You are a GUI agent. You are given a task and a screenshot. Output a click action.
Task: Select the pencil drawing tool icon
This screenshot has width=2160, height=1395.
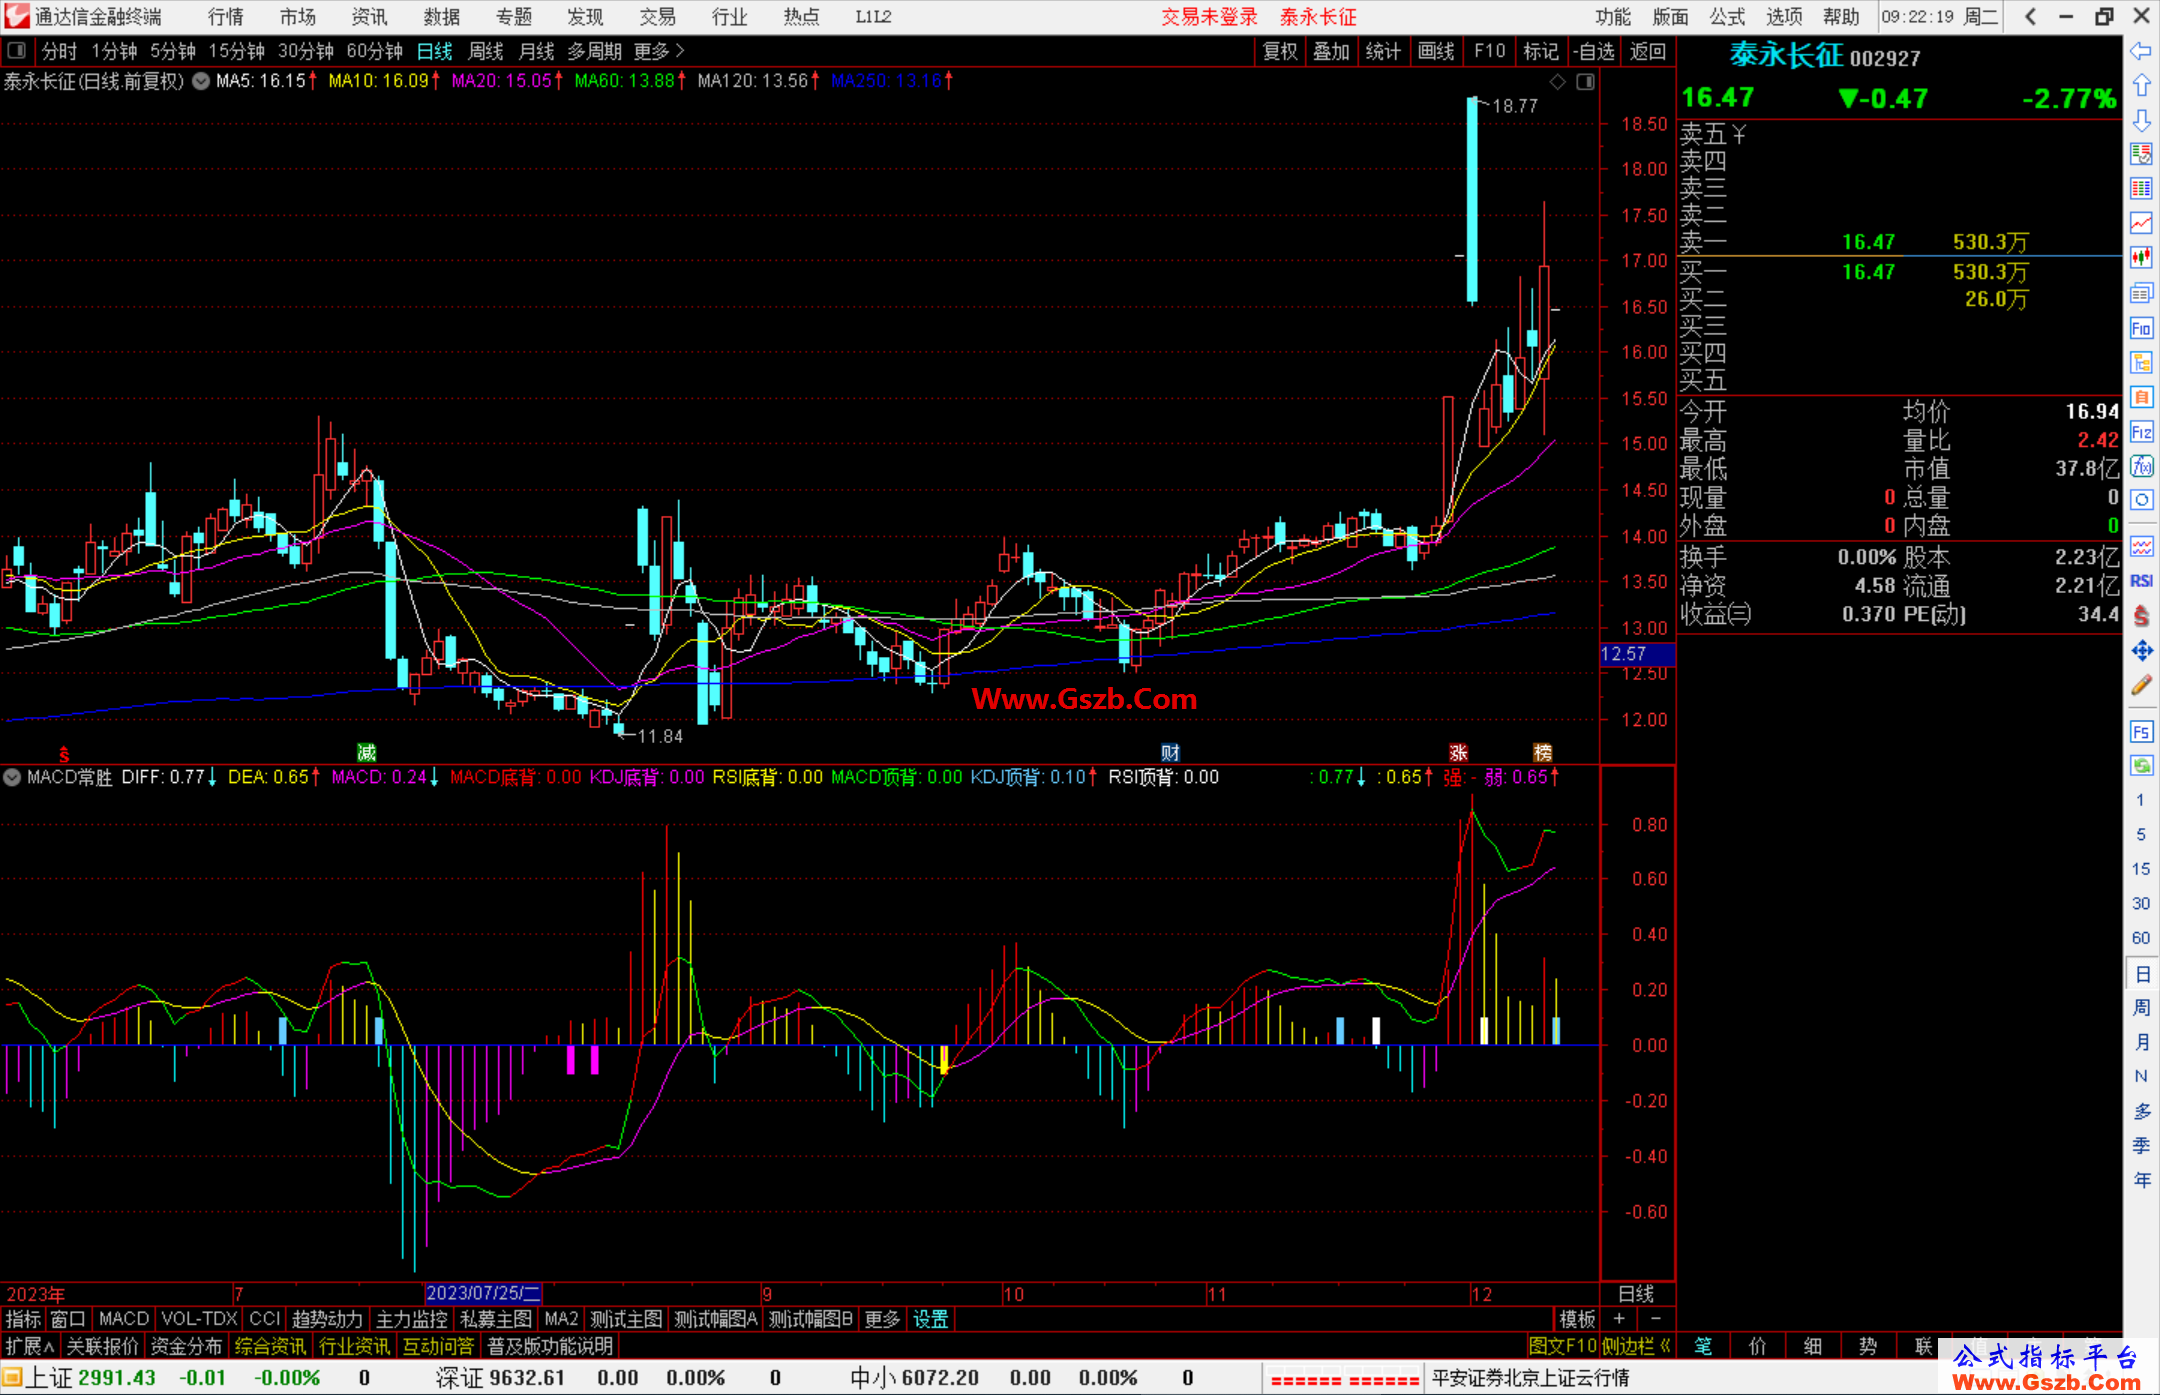tap(2141, 686)
